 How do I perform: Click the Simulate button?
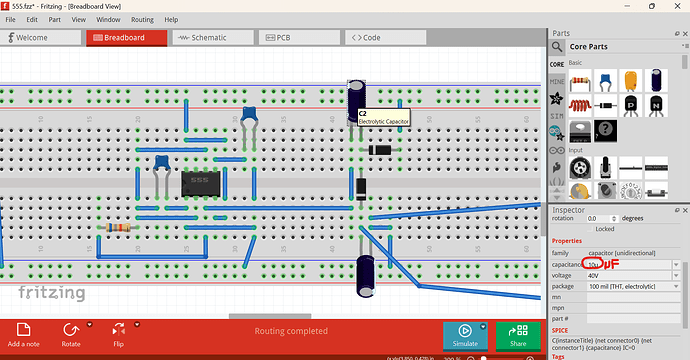click(465, 336)
